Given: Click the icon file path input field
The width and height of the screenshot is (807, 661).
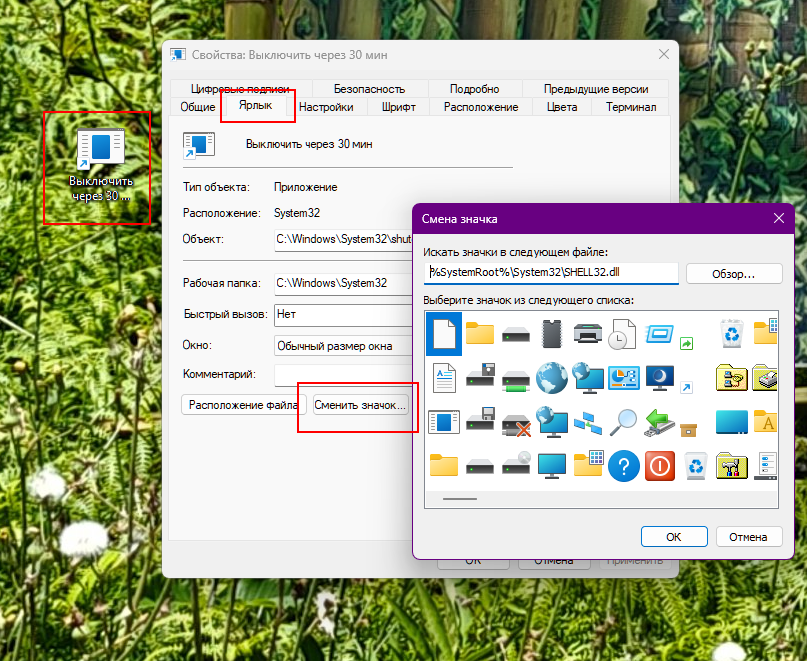Looking at the screenshot, I should pyautogui.click(x=551, y=272).
